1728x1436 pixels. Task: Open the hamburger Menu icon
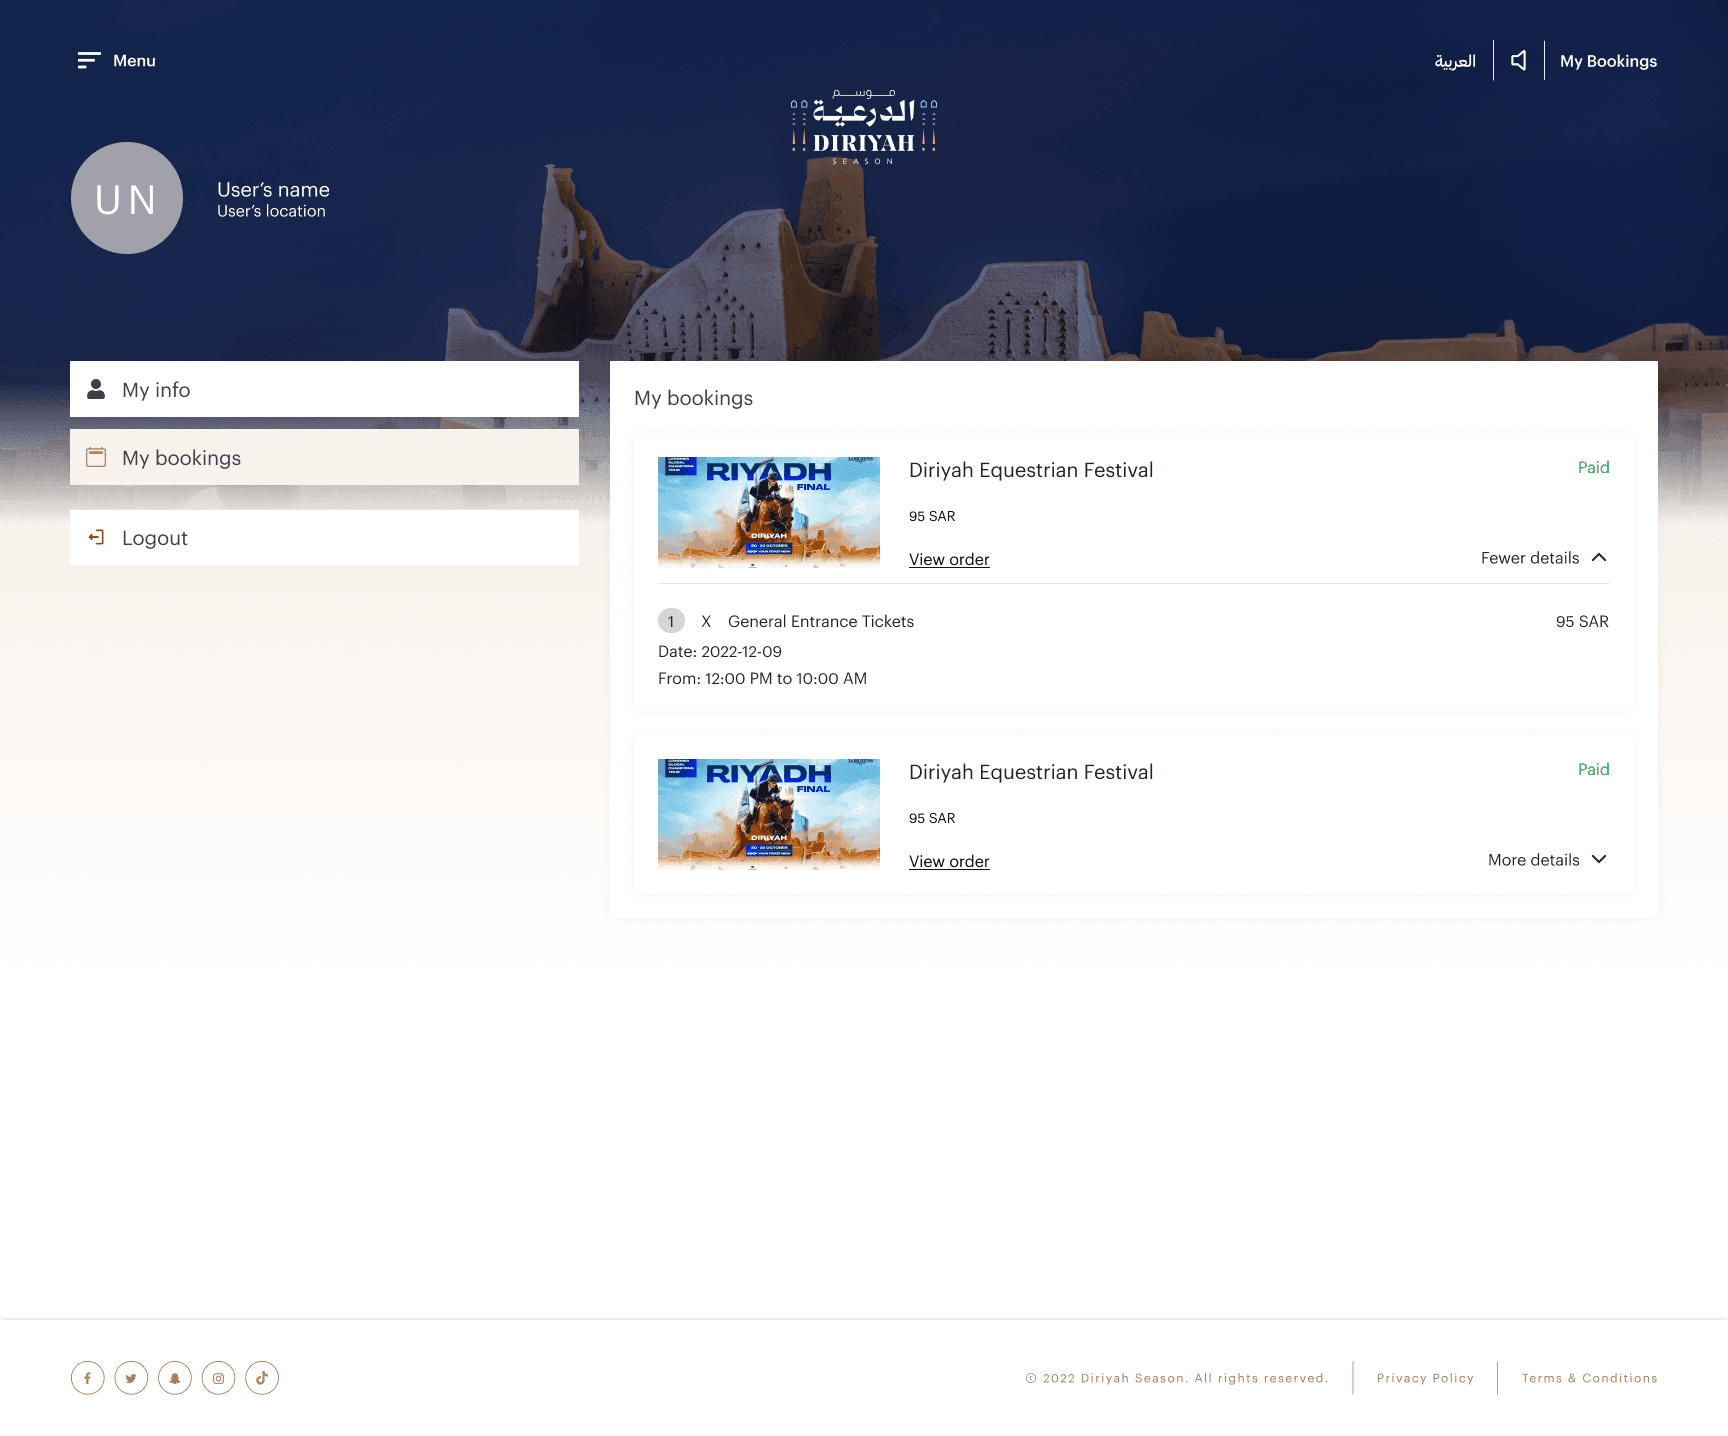pyautogui.click(x=89, y=61)
